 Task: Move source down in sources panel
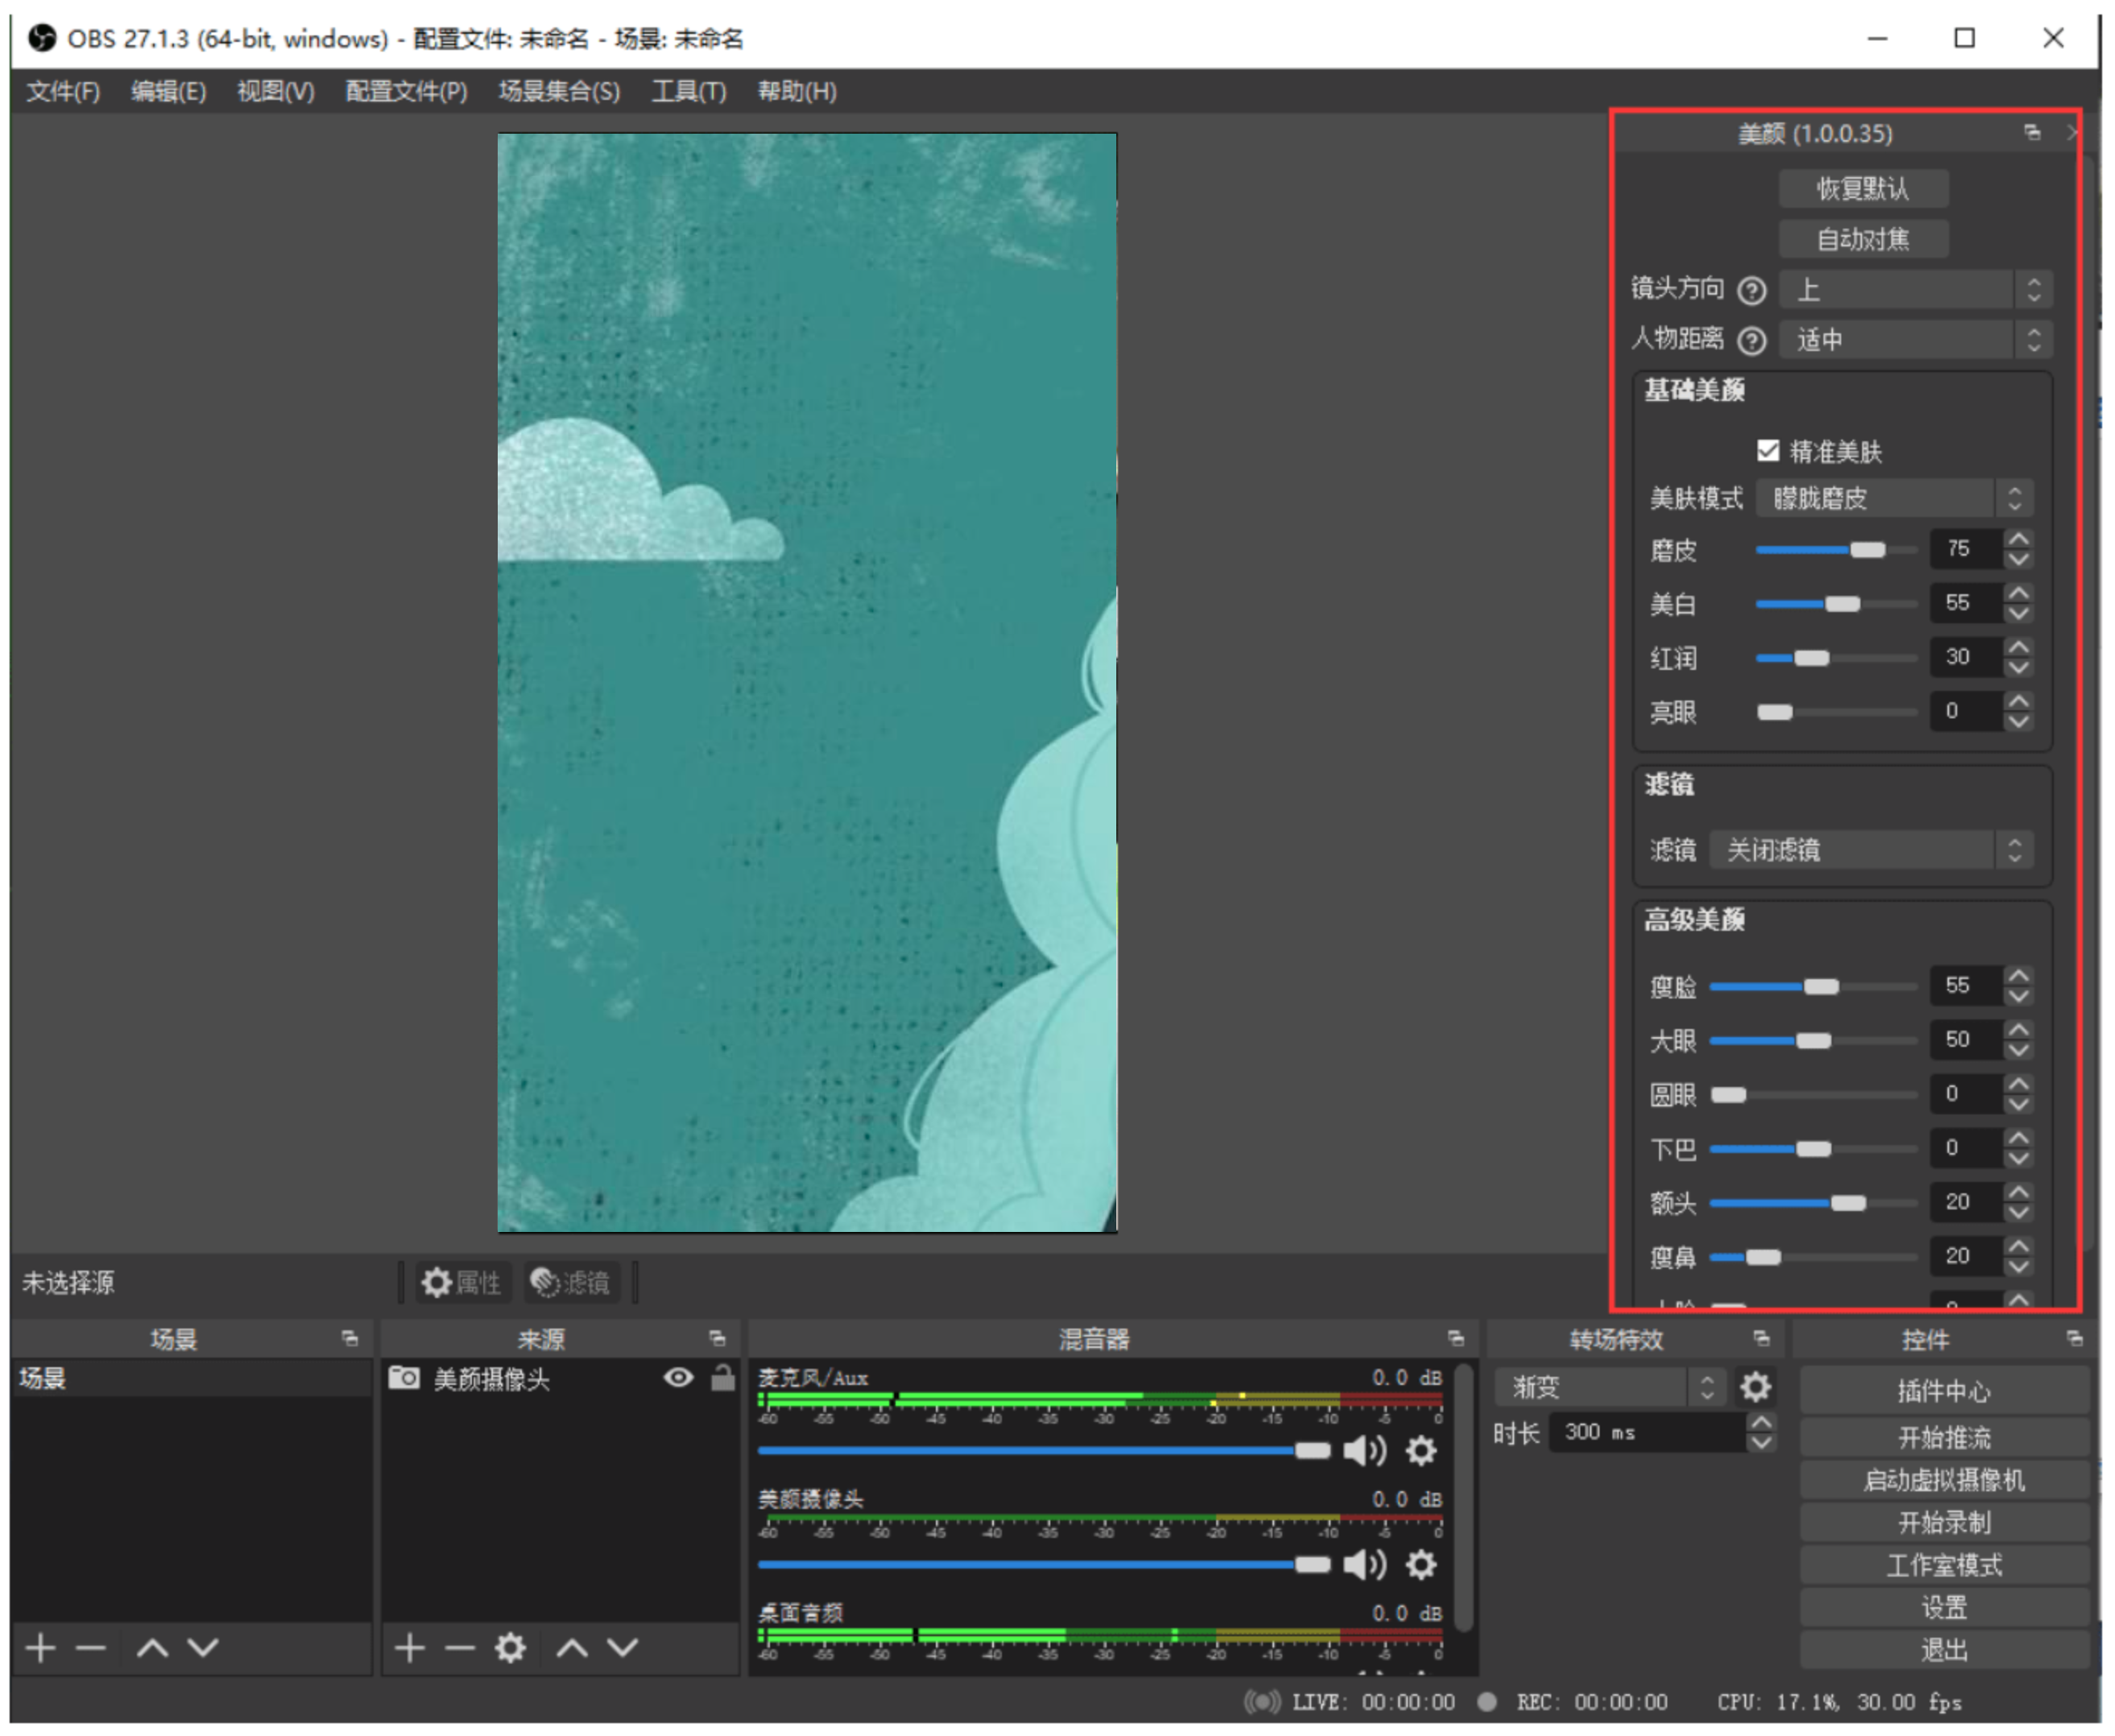(x=623, y=1647)
